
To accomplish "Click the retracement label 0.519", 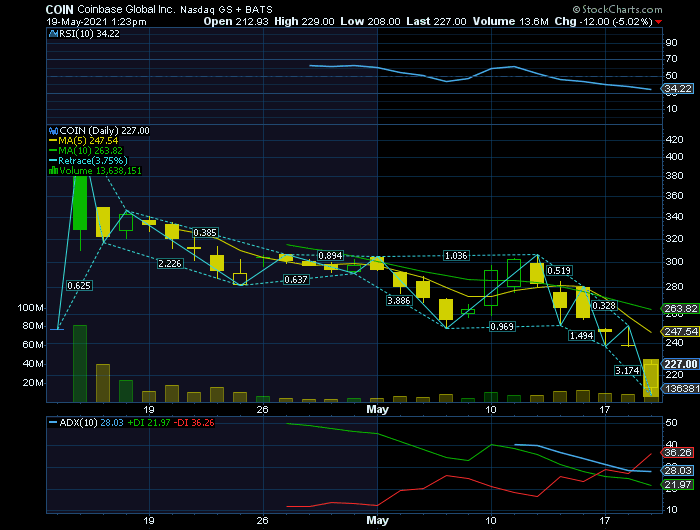I will click(559, 271).
